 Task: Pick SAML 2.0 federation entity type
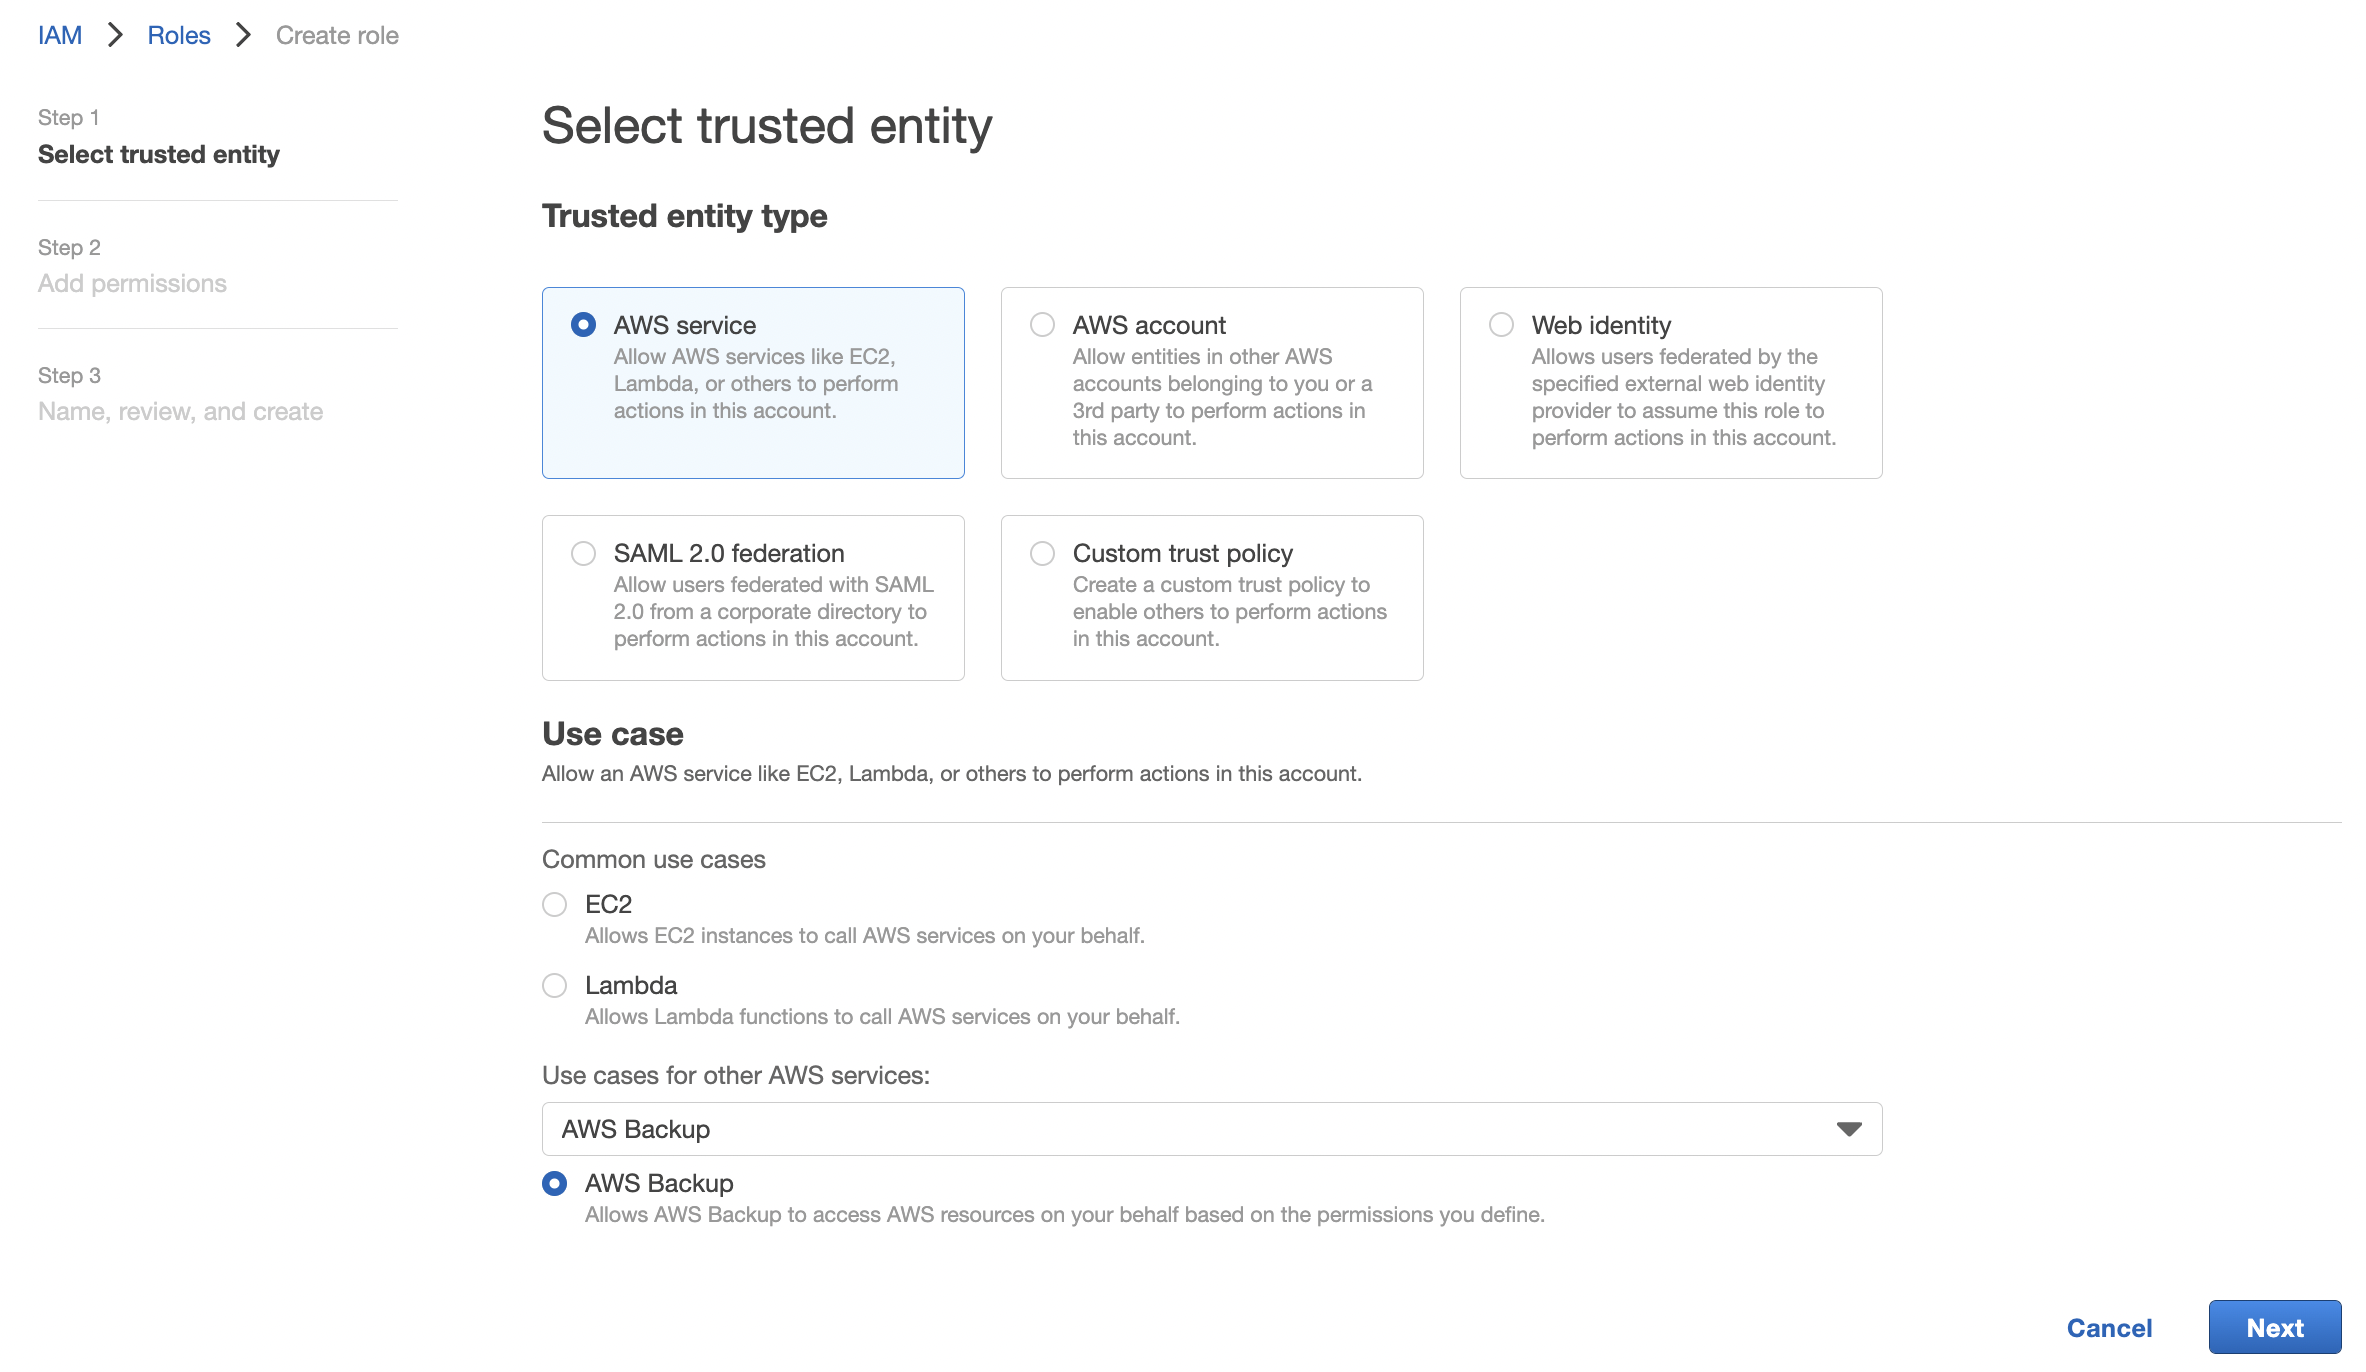pyautogui.click(x=583, y=553)
